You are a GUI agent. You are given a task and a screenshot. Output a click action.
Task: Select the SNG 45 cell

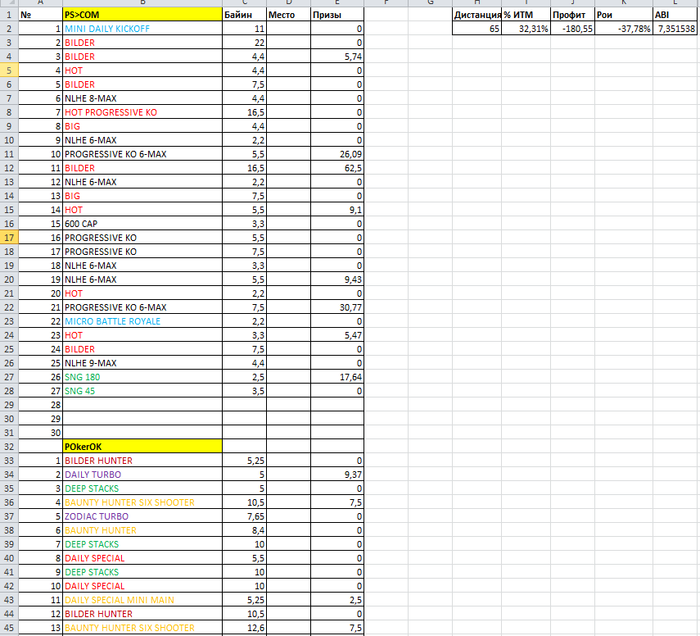[x=142, y=391]
